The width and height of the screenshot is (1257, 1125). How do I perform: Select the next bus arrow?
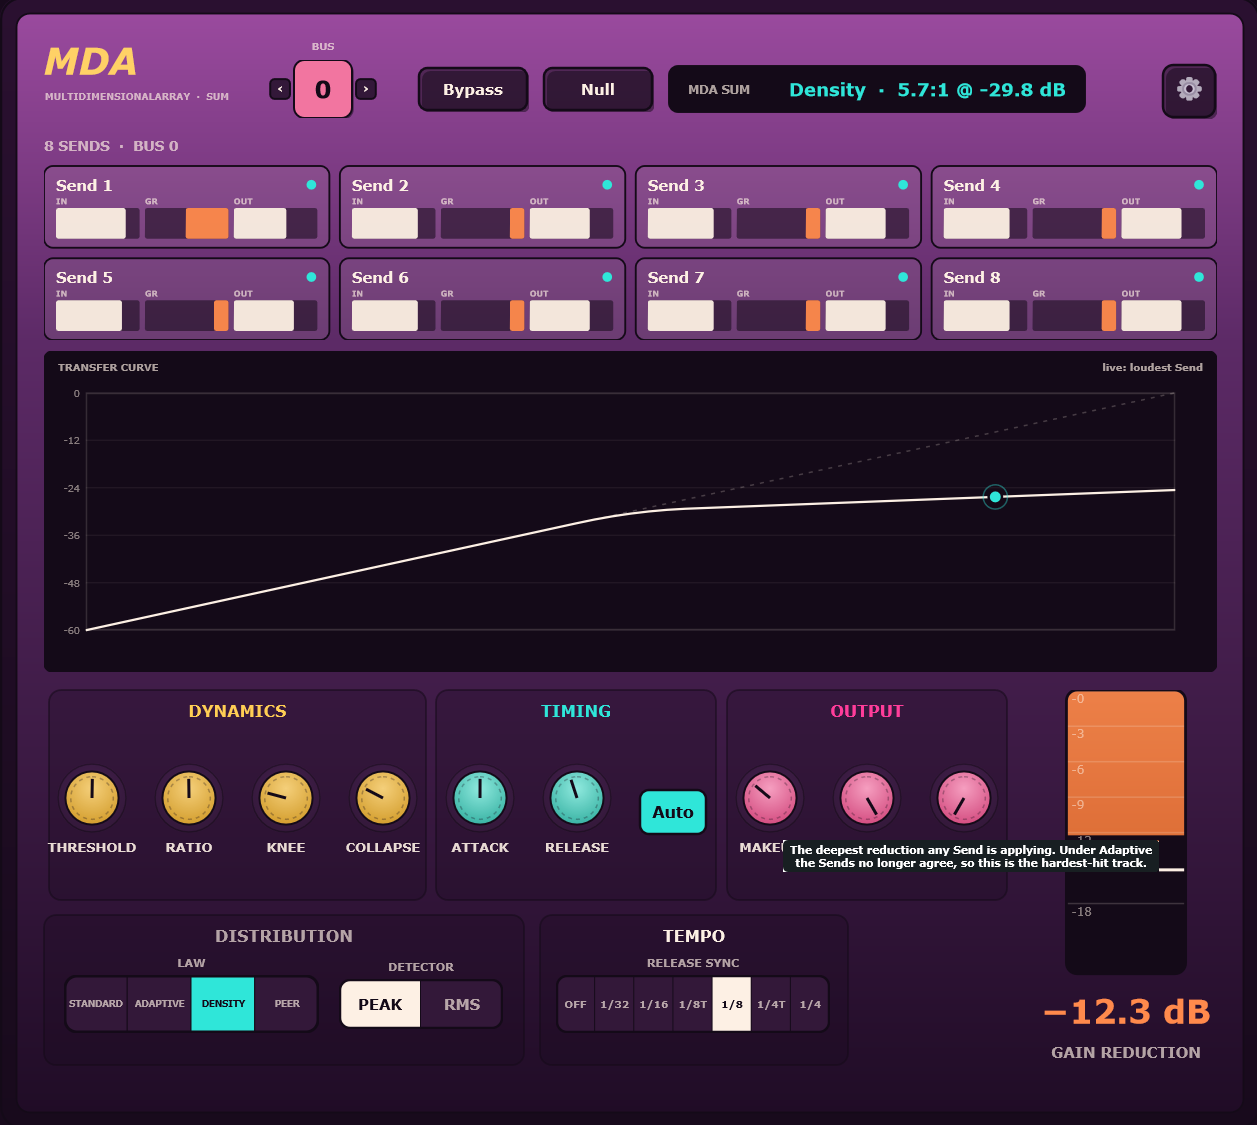coord(366,89)
